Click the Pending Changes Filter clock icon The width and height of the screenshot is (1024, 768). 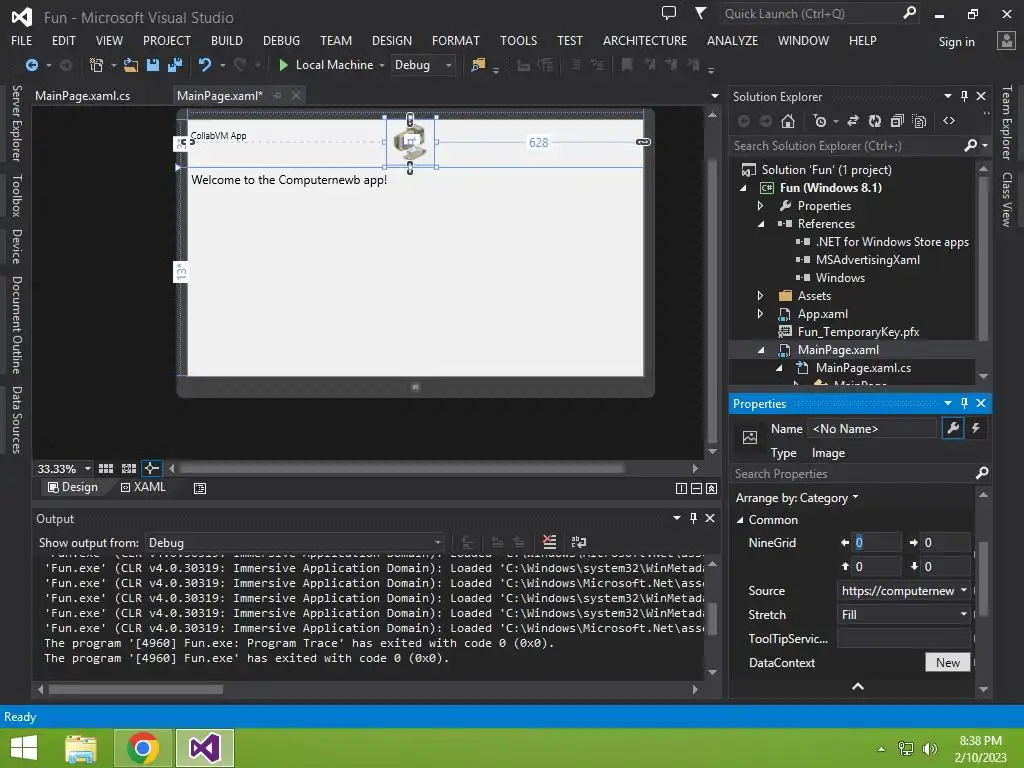(820, 121)
